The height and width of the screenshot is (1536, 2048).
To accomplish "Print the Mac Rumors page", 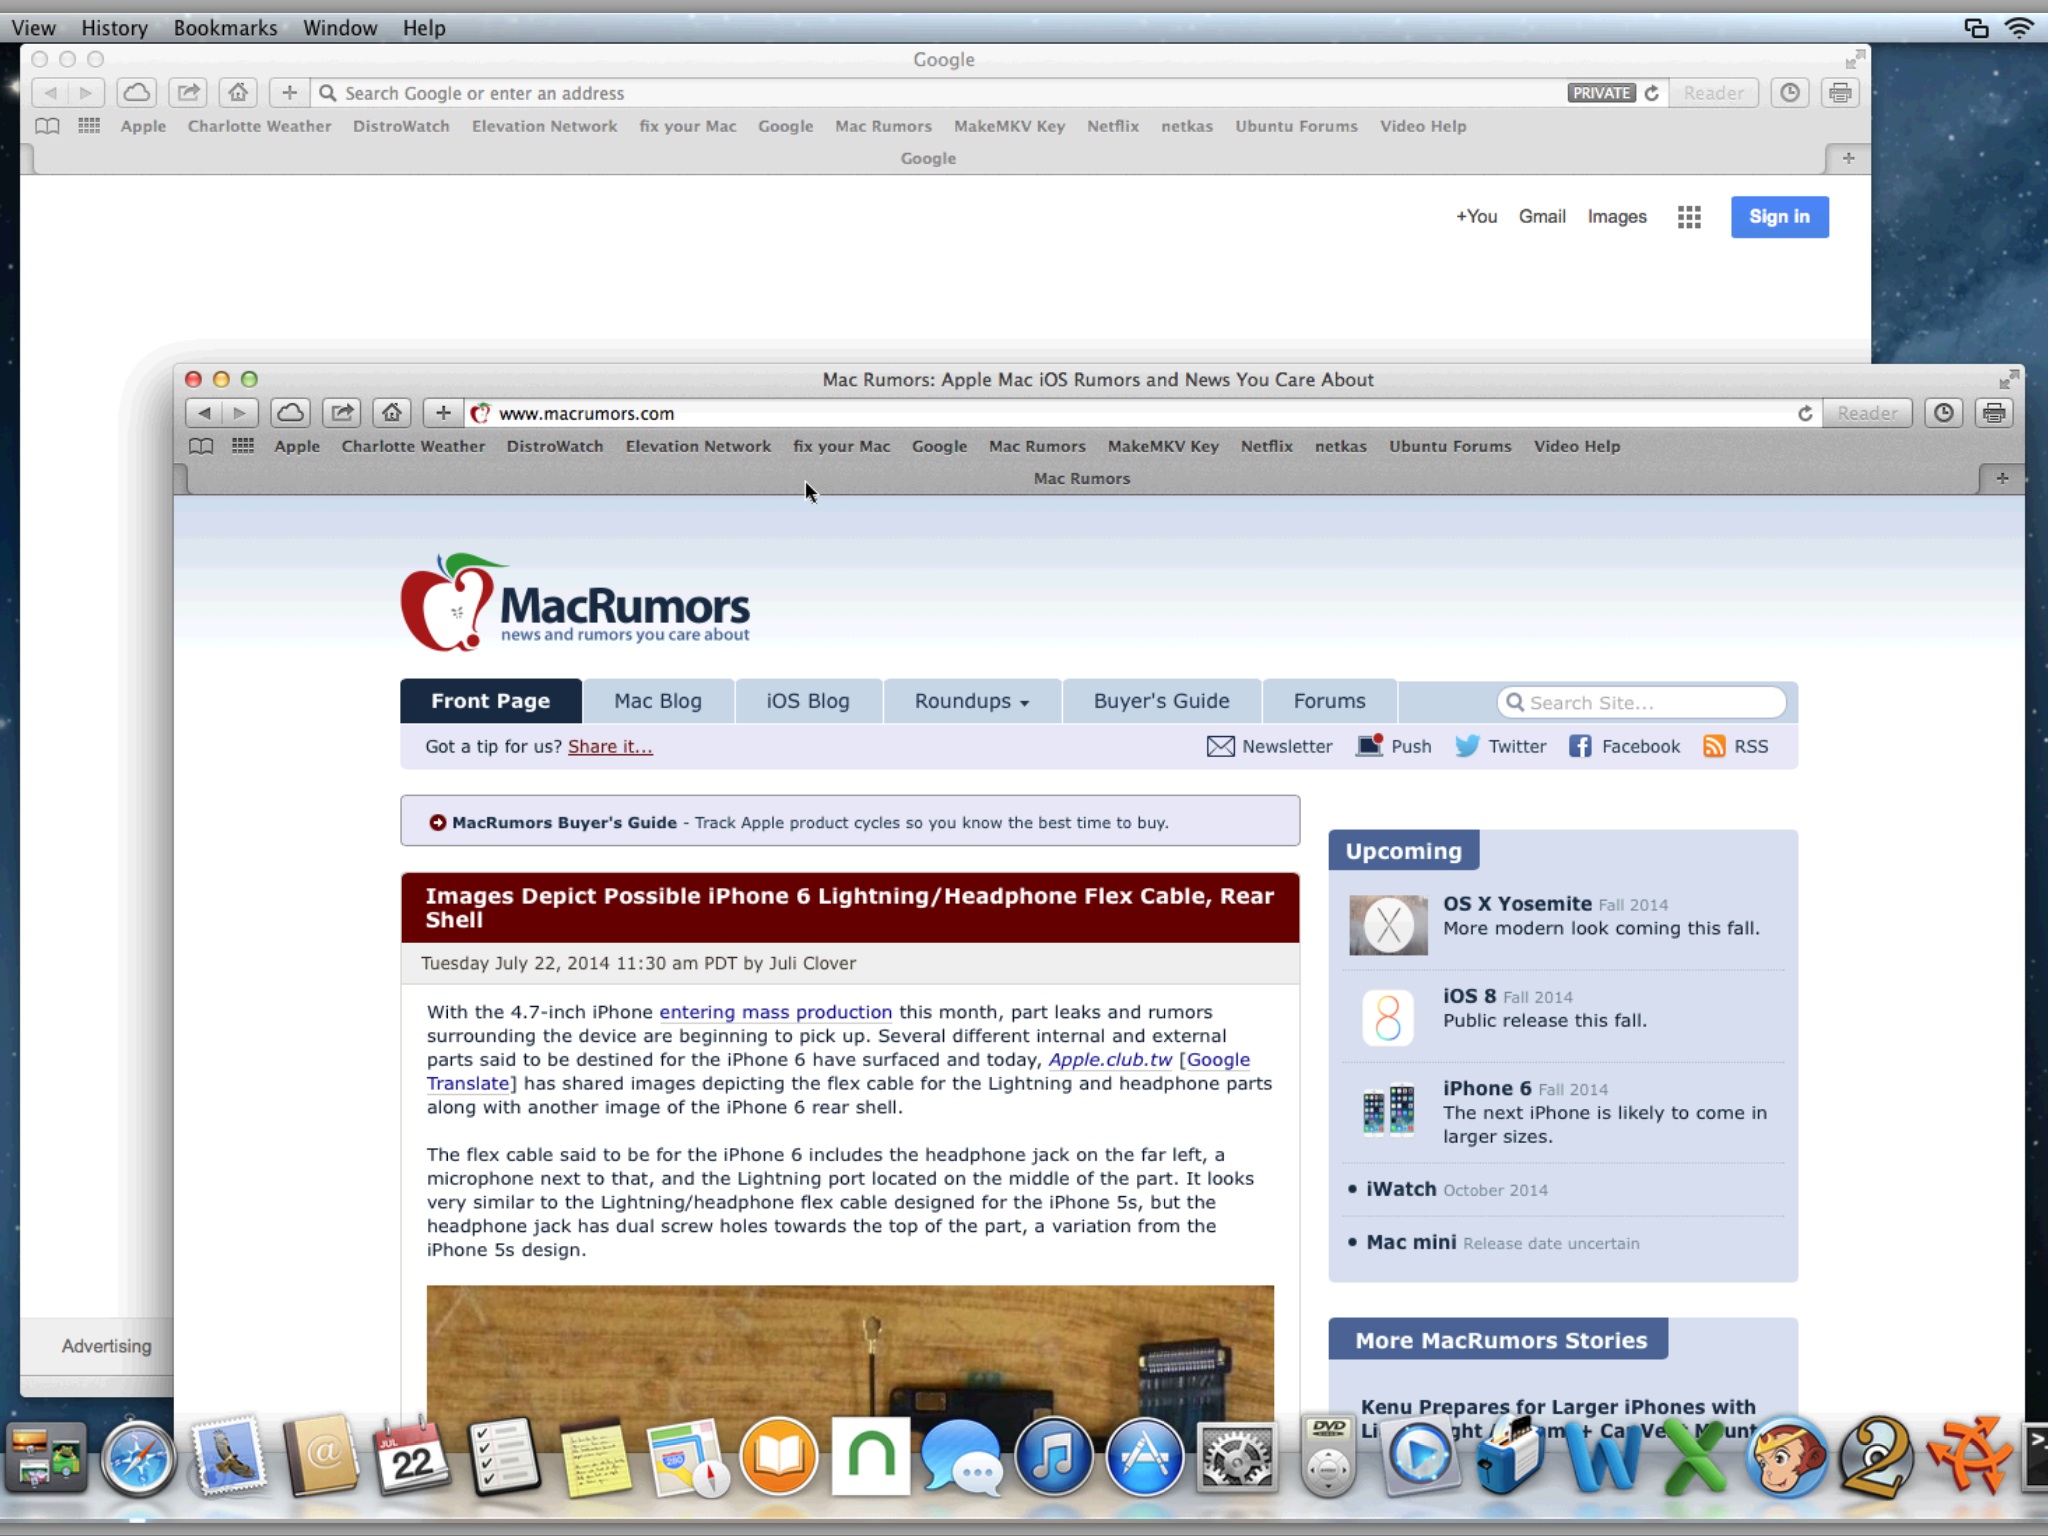I will click(1994, 413).
